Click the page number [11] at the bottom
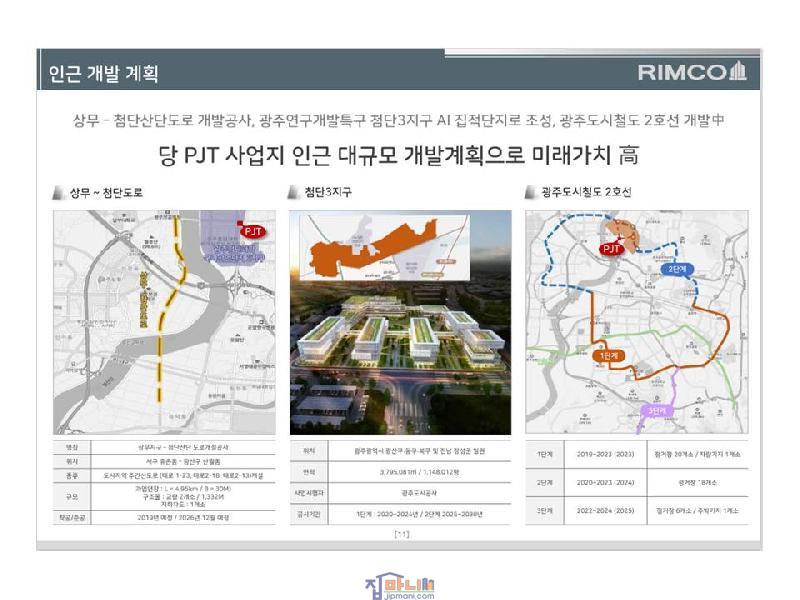 click(400, 534)
